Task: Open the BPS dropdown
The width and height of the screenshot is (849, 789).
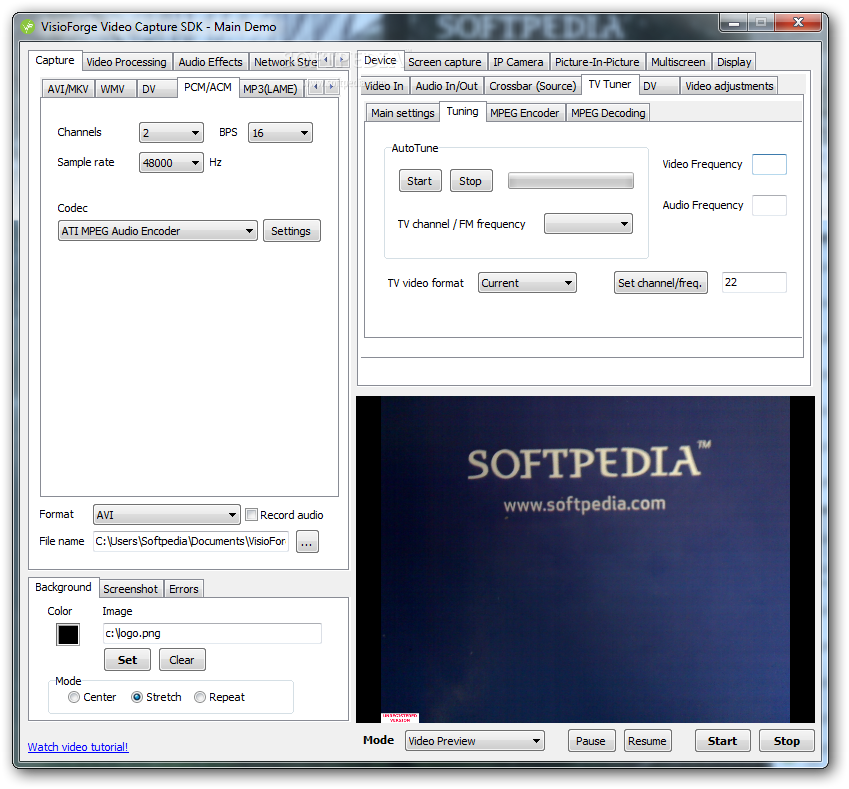Action: pos(280,133)
